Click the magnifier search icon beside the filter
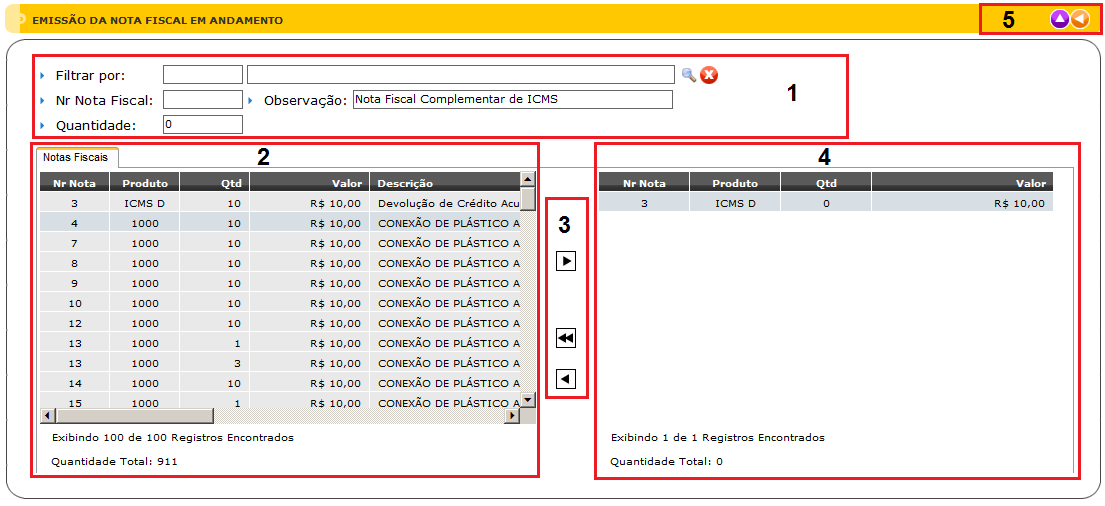Image resolution: width=1105 pixels, height=506 pixels. point(688,74)
